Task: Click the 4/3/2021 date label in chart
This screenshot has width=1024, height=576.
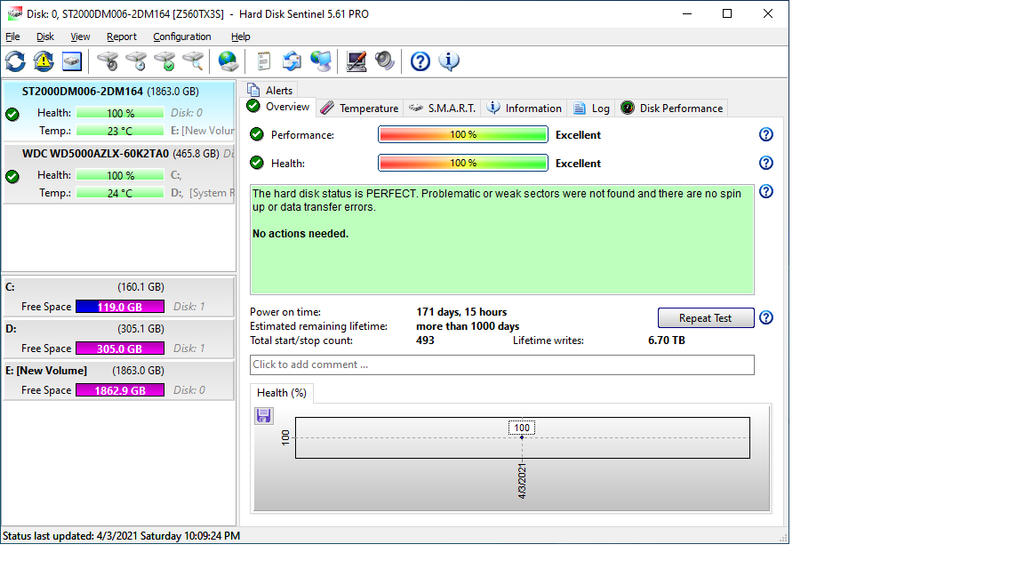Action: click(522, 481)
